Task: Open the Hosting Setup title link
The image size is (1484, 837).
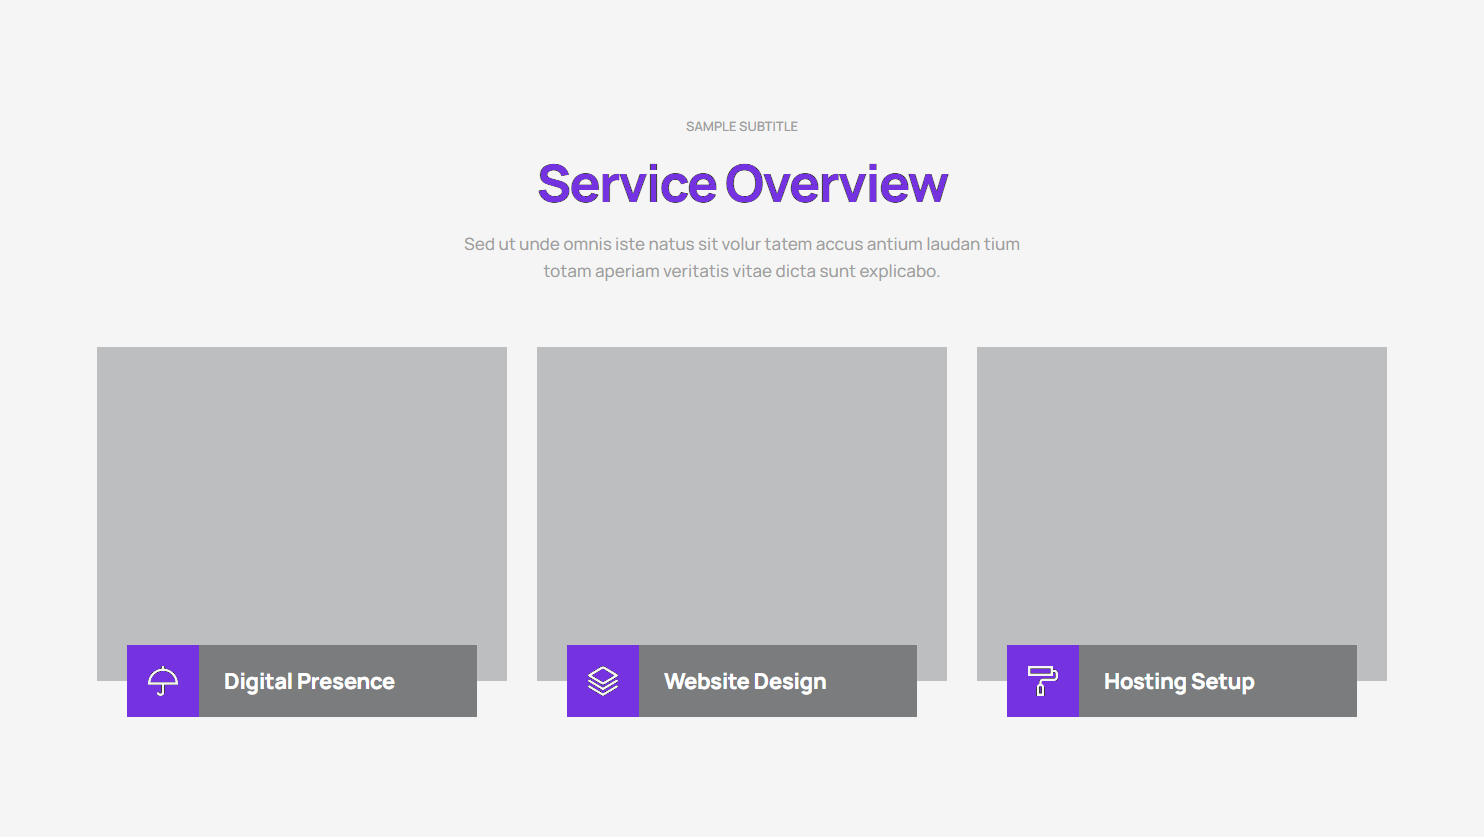Action: click(1179, 681)
